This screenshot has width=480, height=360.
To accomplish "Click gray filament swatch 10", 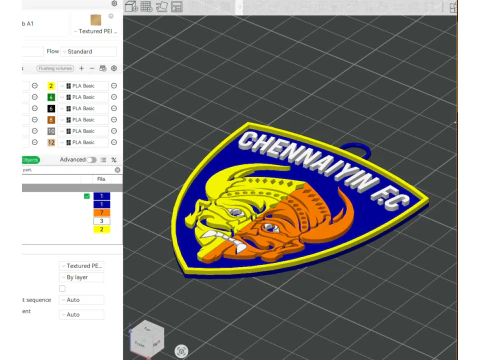I will (51, 131).
